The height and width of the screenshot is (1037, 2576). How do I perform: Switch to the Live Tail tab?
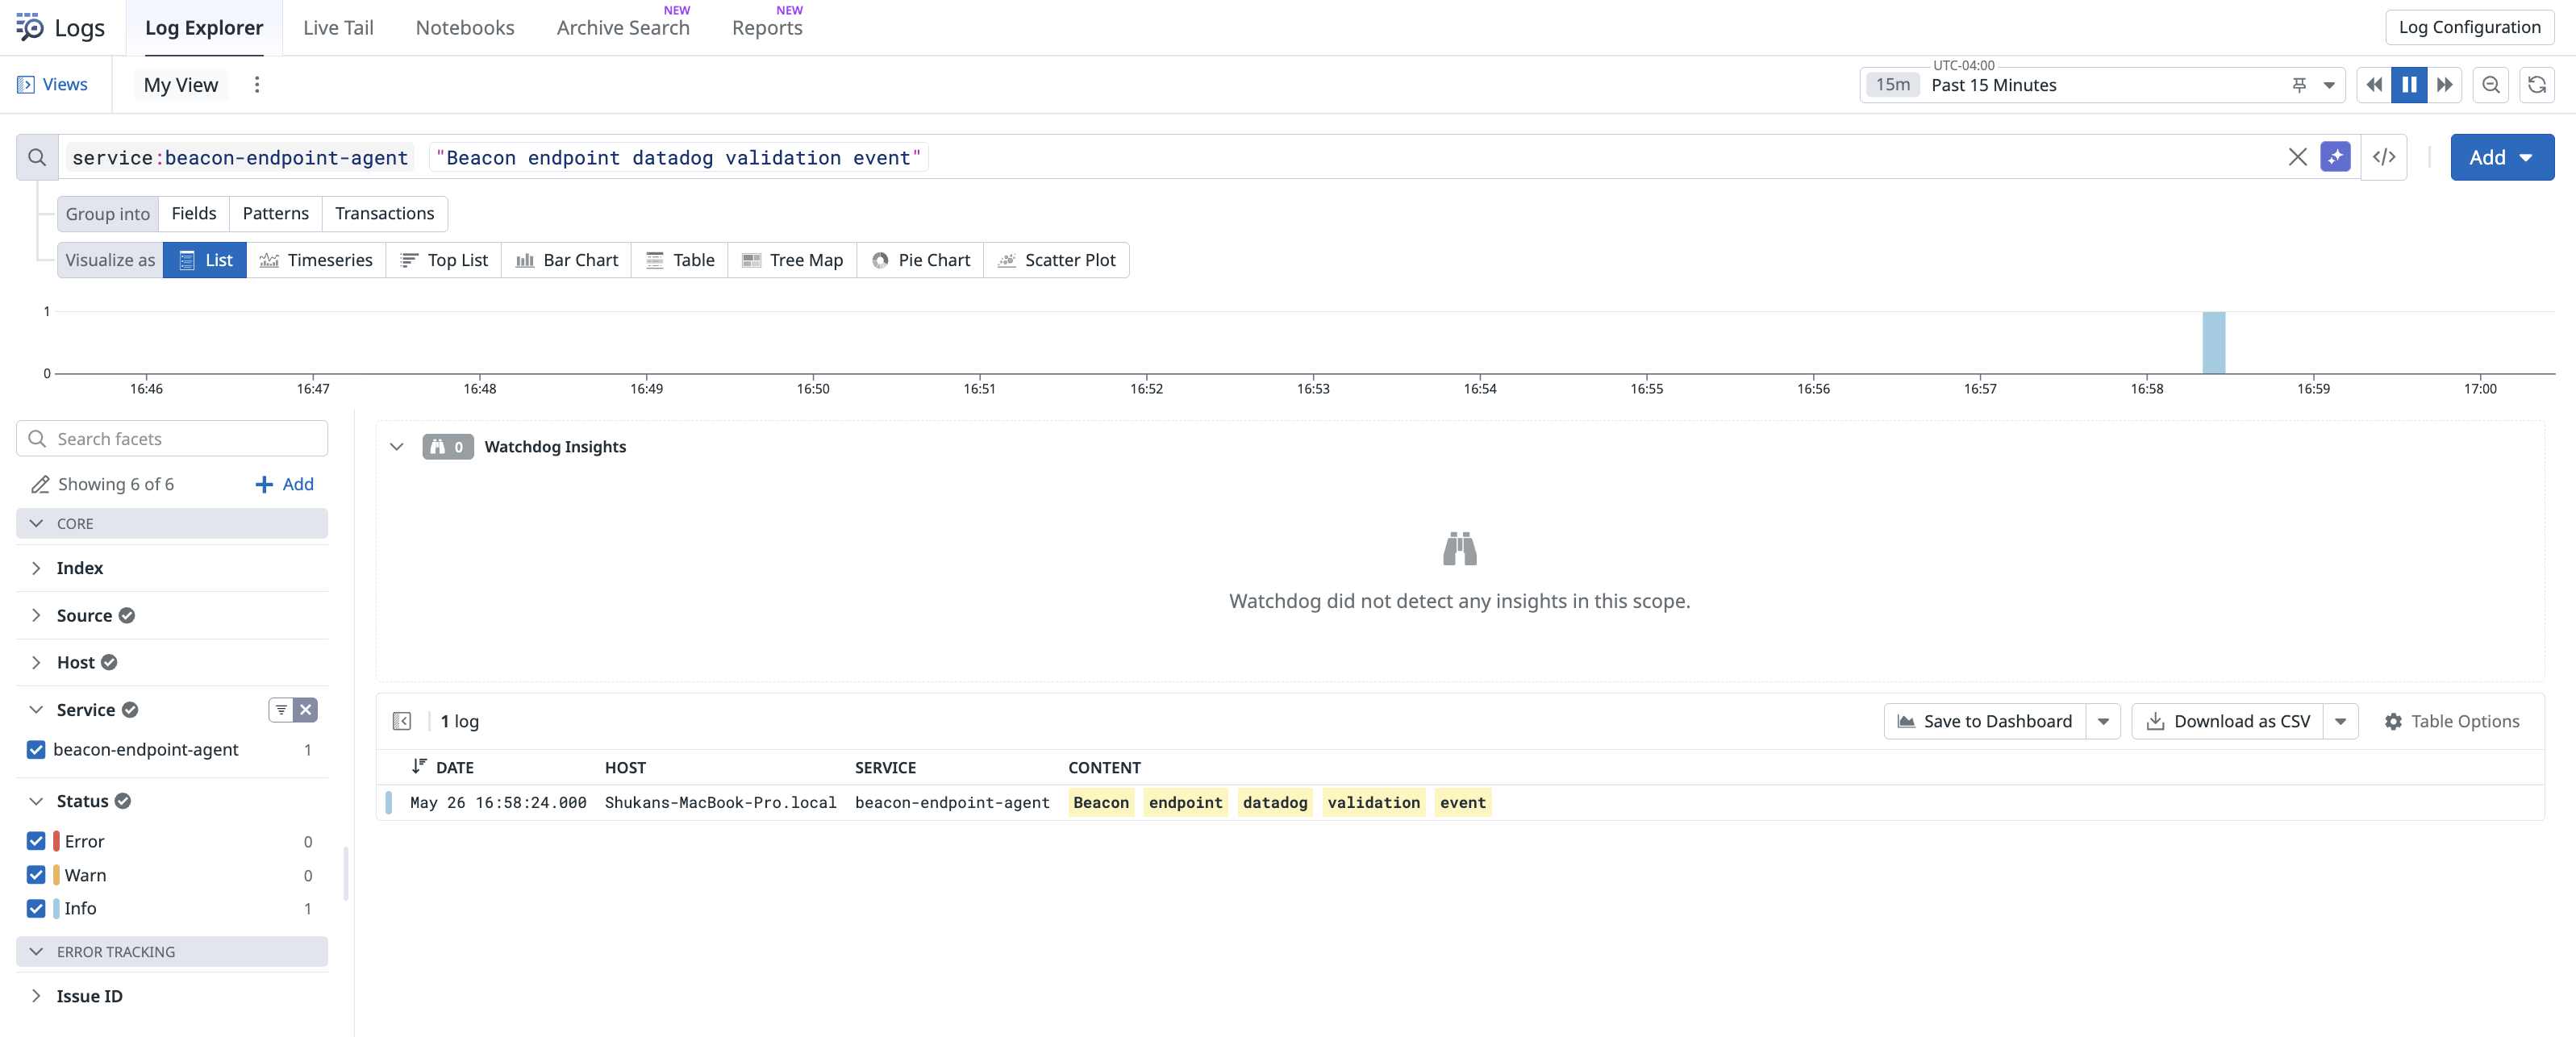tap(338, 28)
